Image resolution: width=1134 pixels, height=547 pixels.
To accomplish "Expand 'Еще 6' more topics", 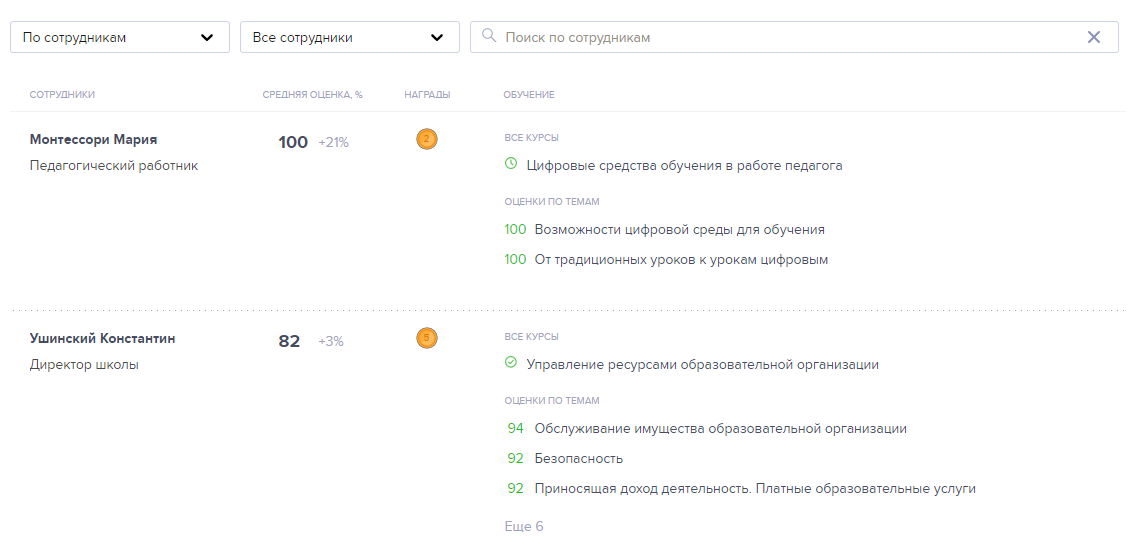I will coord(524,526).
